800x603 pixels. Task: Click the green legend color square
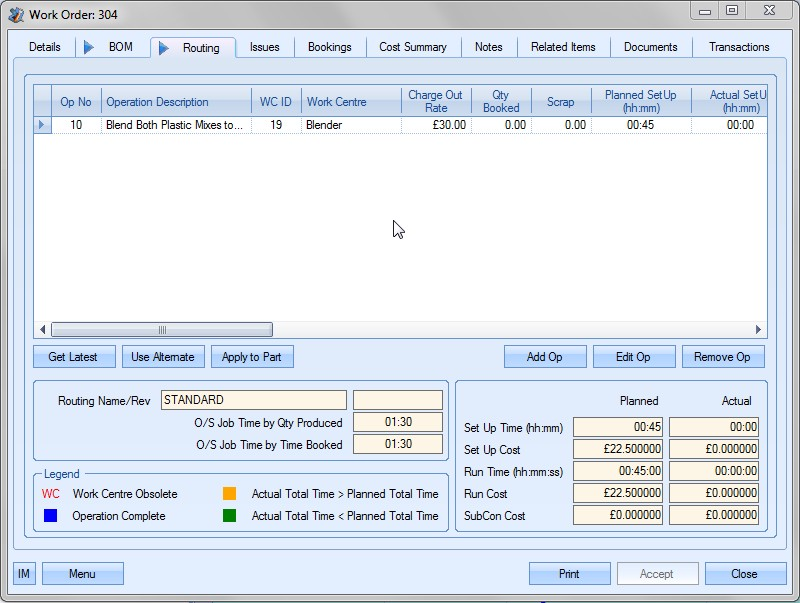tap(229, 516)
